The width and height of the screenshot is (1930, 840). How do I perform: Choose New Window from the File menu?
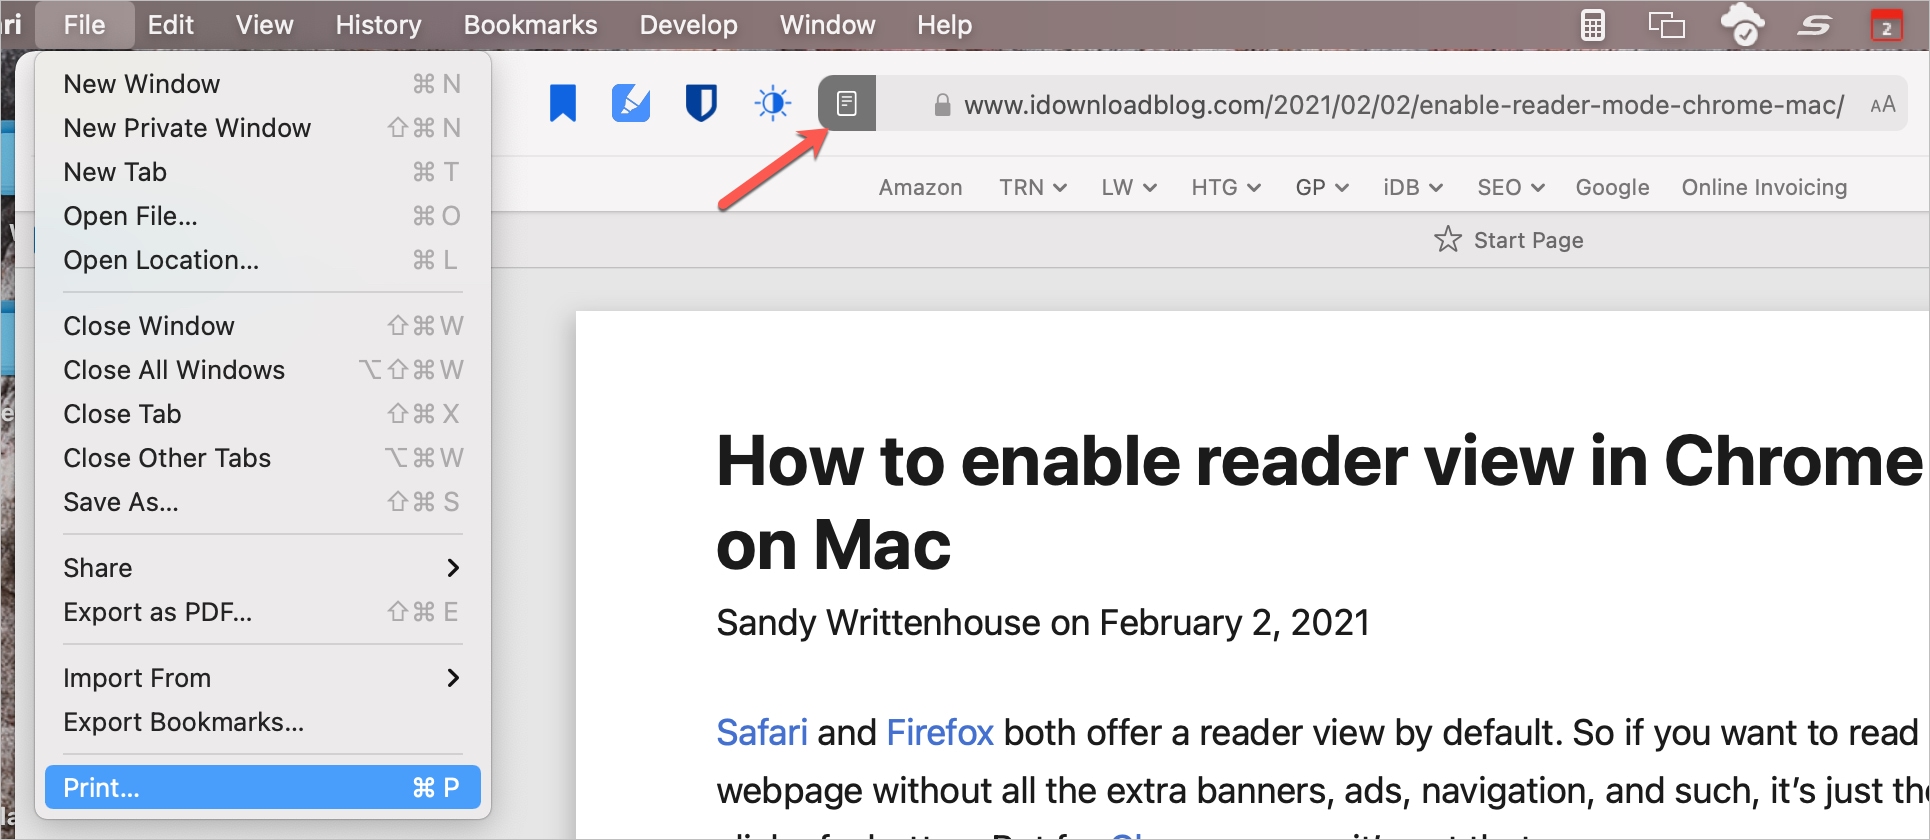tap(262, 84)
